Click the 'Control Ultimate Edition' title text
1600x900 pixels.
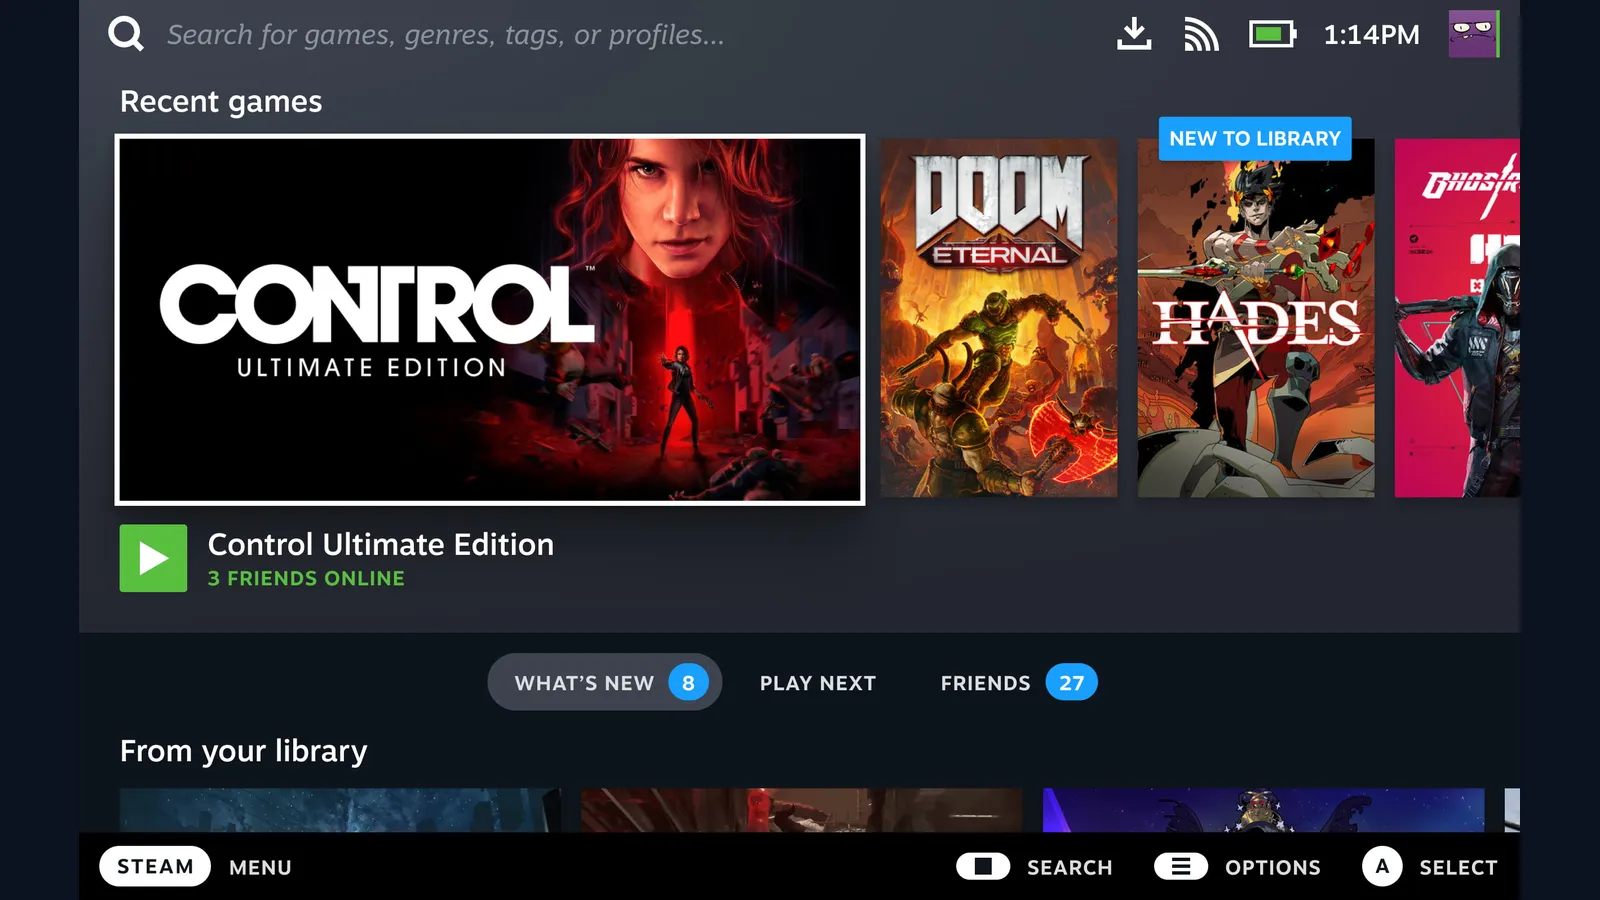[x=381, y=544]
